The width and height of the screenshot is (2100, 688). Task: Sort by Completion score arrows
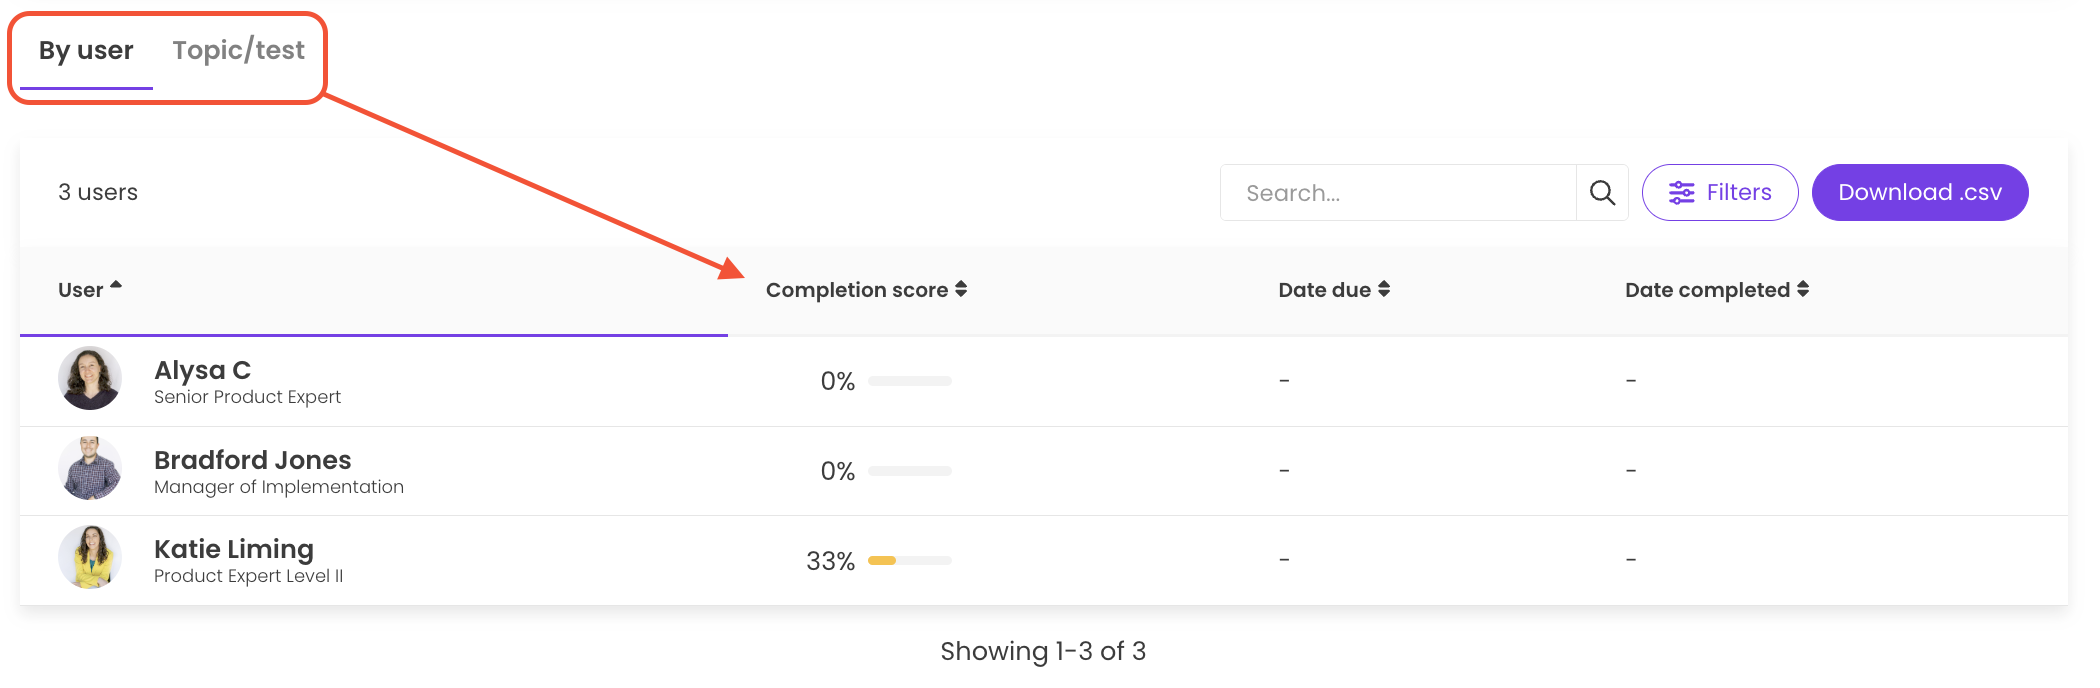coord(961,289)
